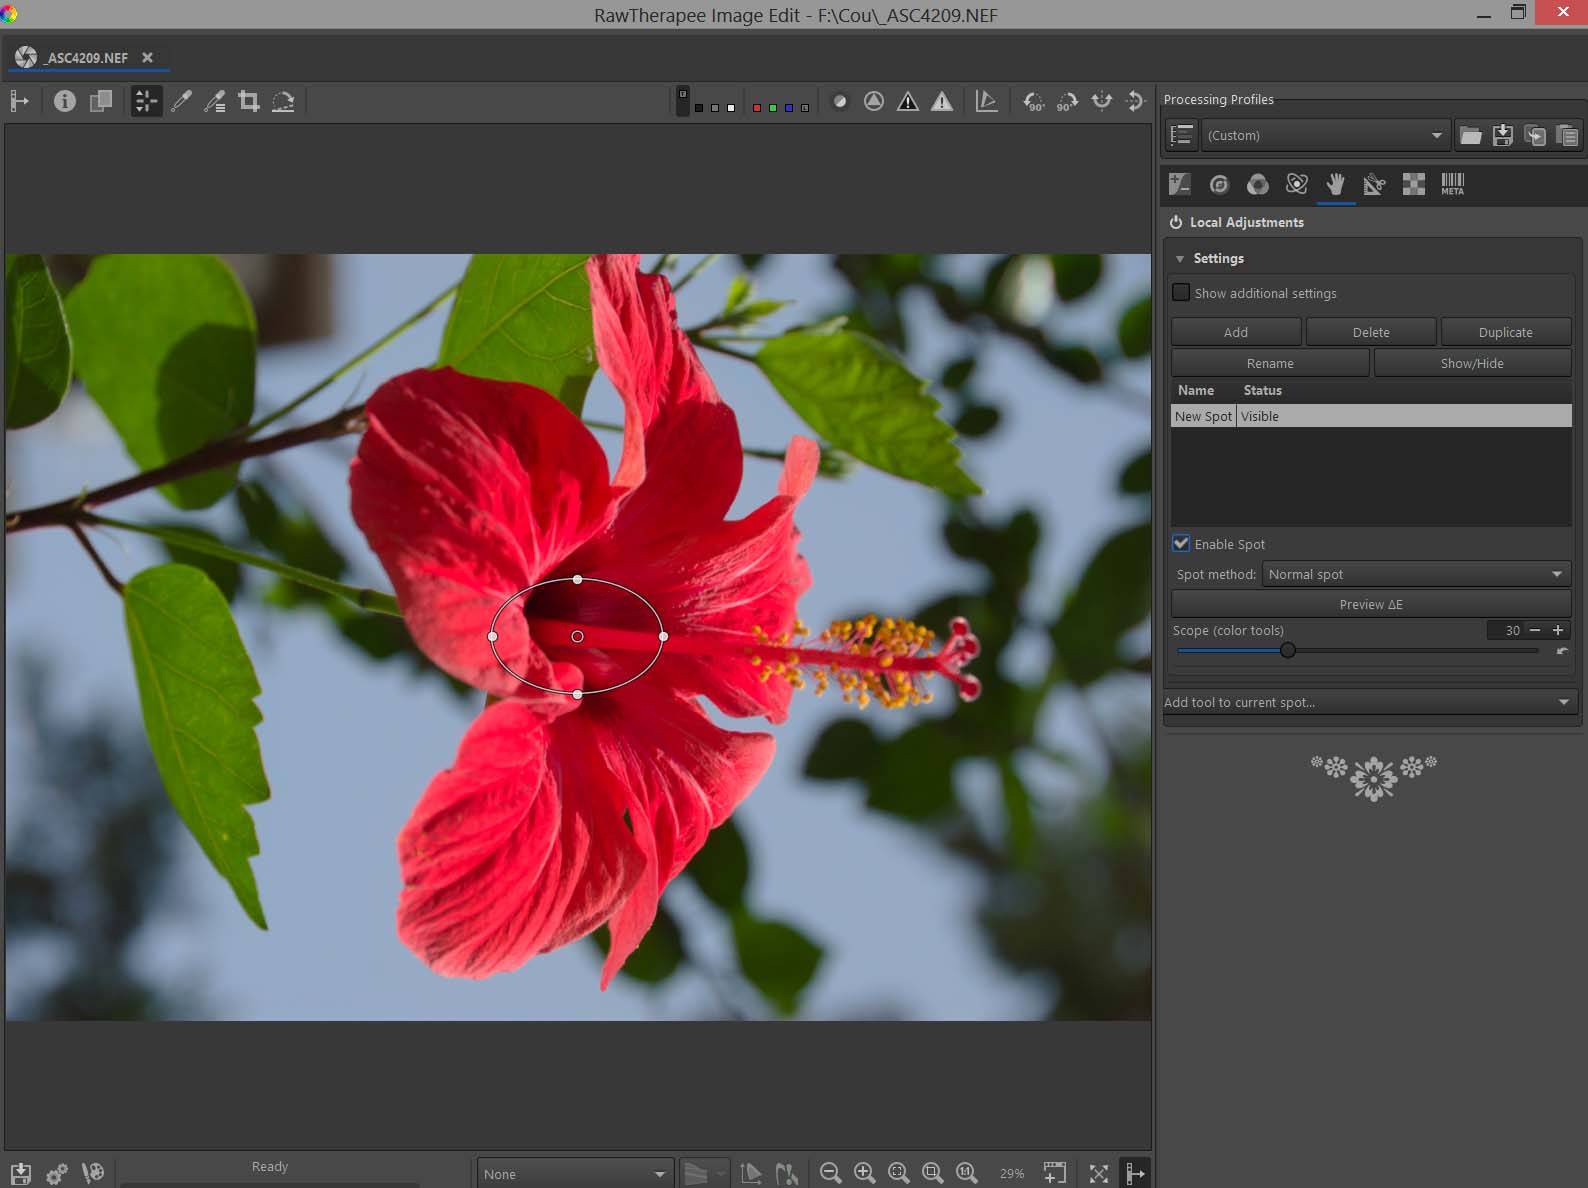This screenshot has width=1588, height=1188.
Task: Select the crop tool in toolbar
Action: coord(249,101)
